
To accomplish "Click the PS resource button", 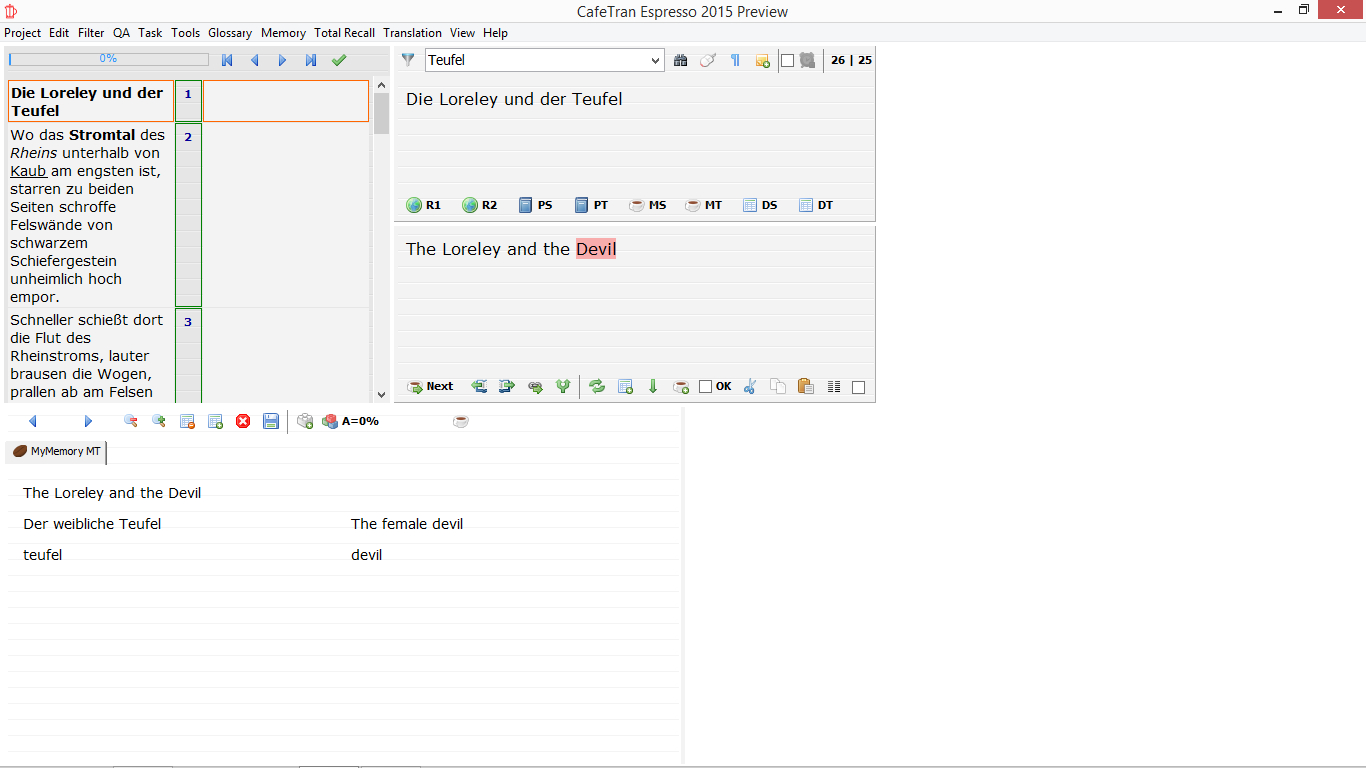I will tap(535, 205).
